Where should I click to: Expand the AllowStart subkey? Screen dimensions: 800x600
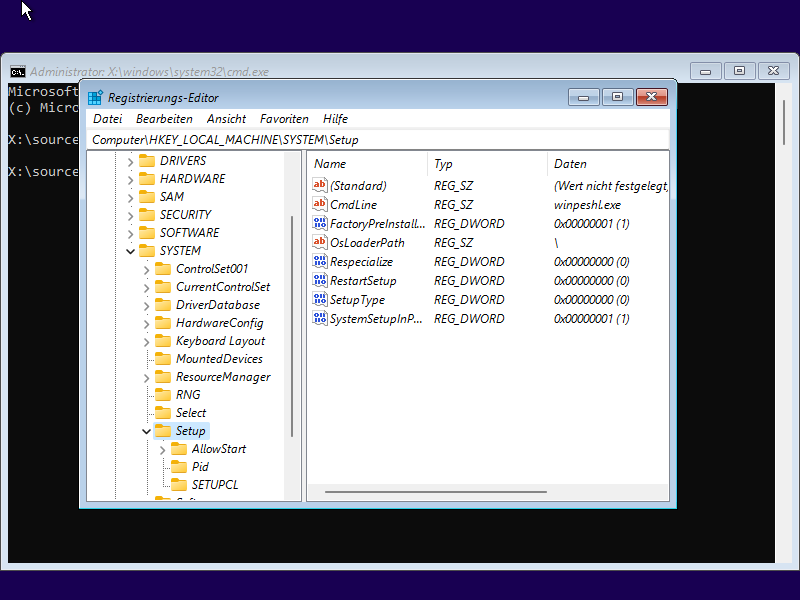tap(163, 449)
